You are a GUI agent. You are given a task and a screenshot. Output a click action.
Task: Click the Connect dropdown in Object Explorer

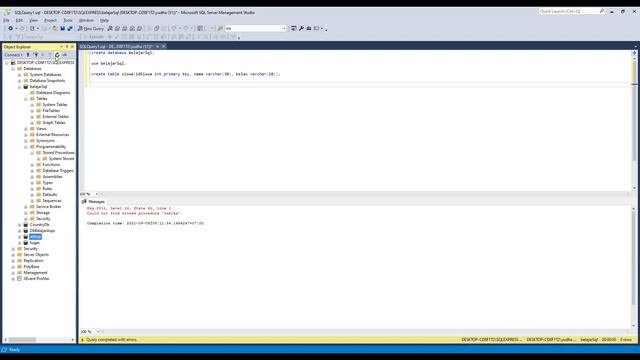(x=13, y=55)
